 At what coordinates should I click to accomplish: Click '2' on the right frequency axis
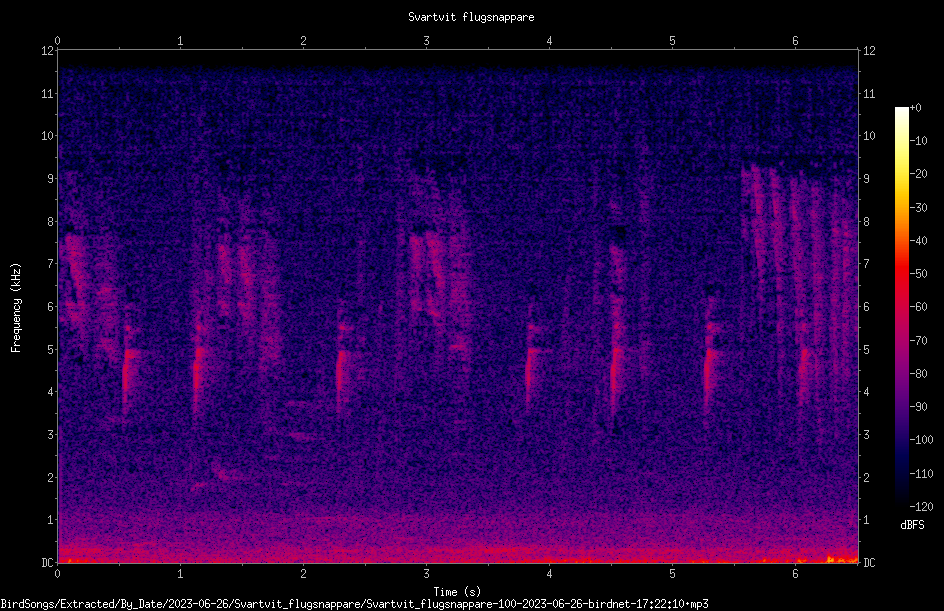tap(867, 477)
